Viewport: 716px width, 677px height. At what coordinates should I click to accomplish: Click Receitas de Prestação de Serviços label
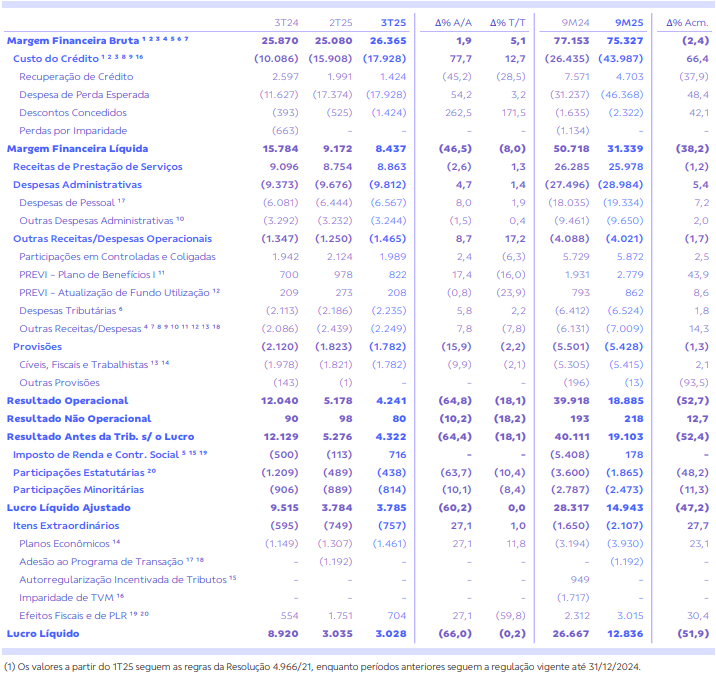(x=84, y=166)
